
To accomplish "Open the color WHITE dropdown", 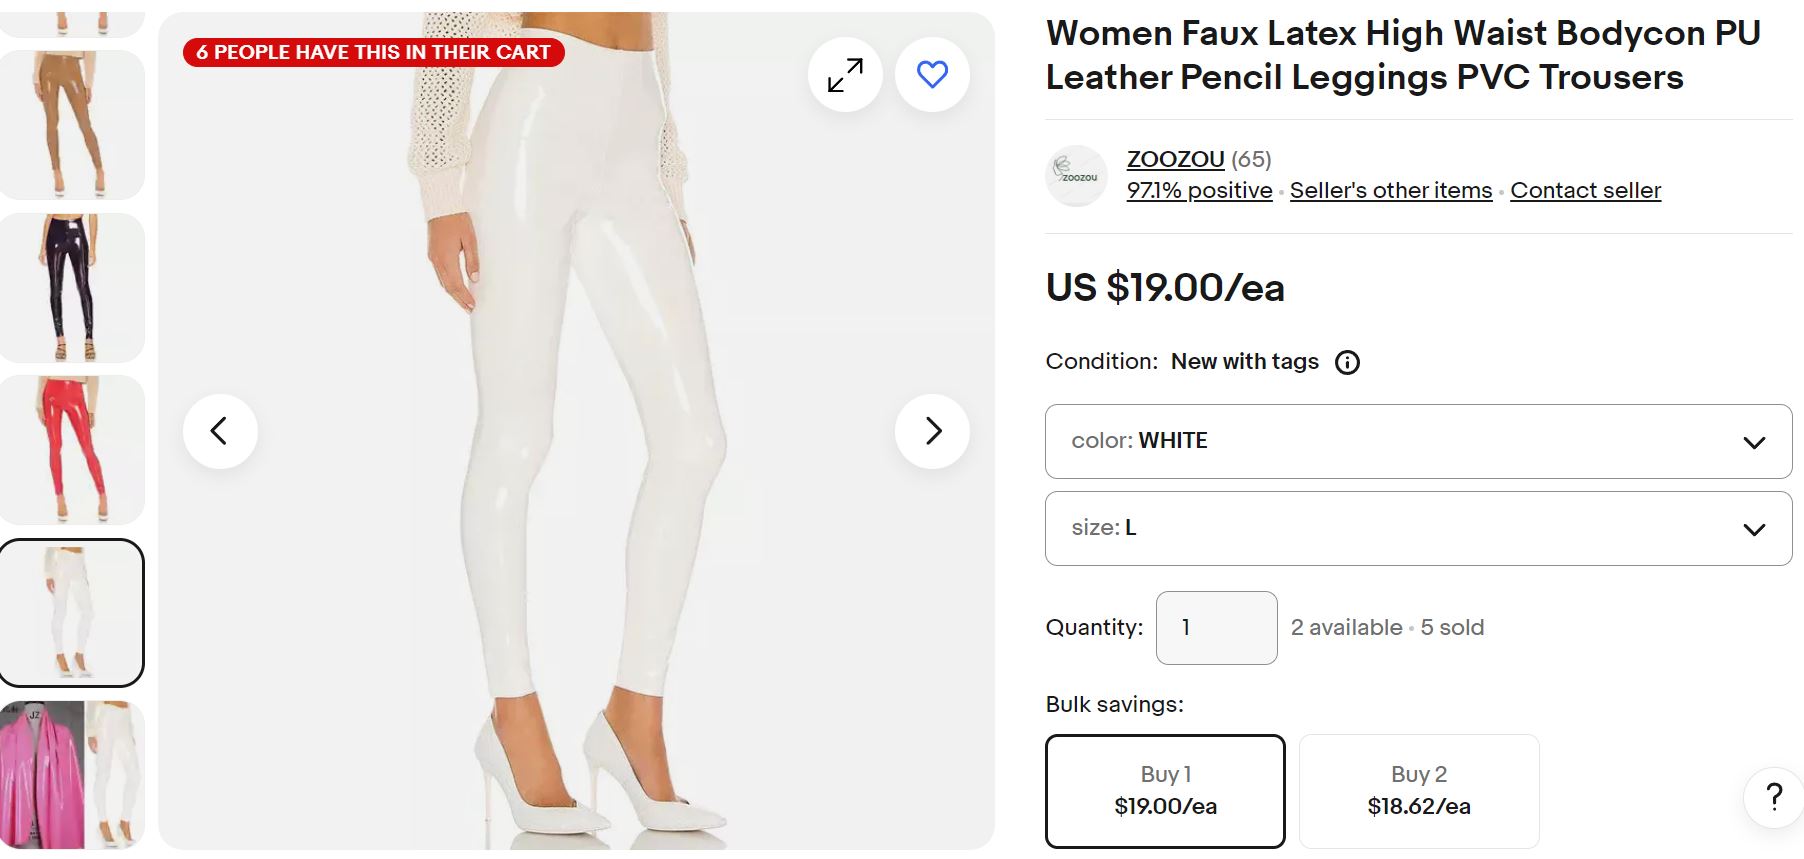I will (1418, 441).
